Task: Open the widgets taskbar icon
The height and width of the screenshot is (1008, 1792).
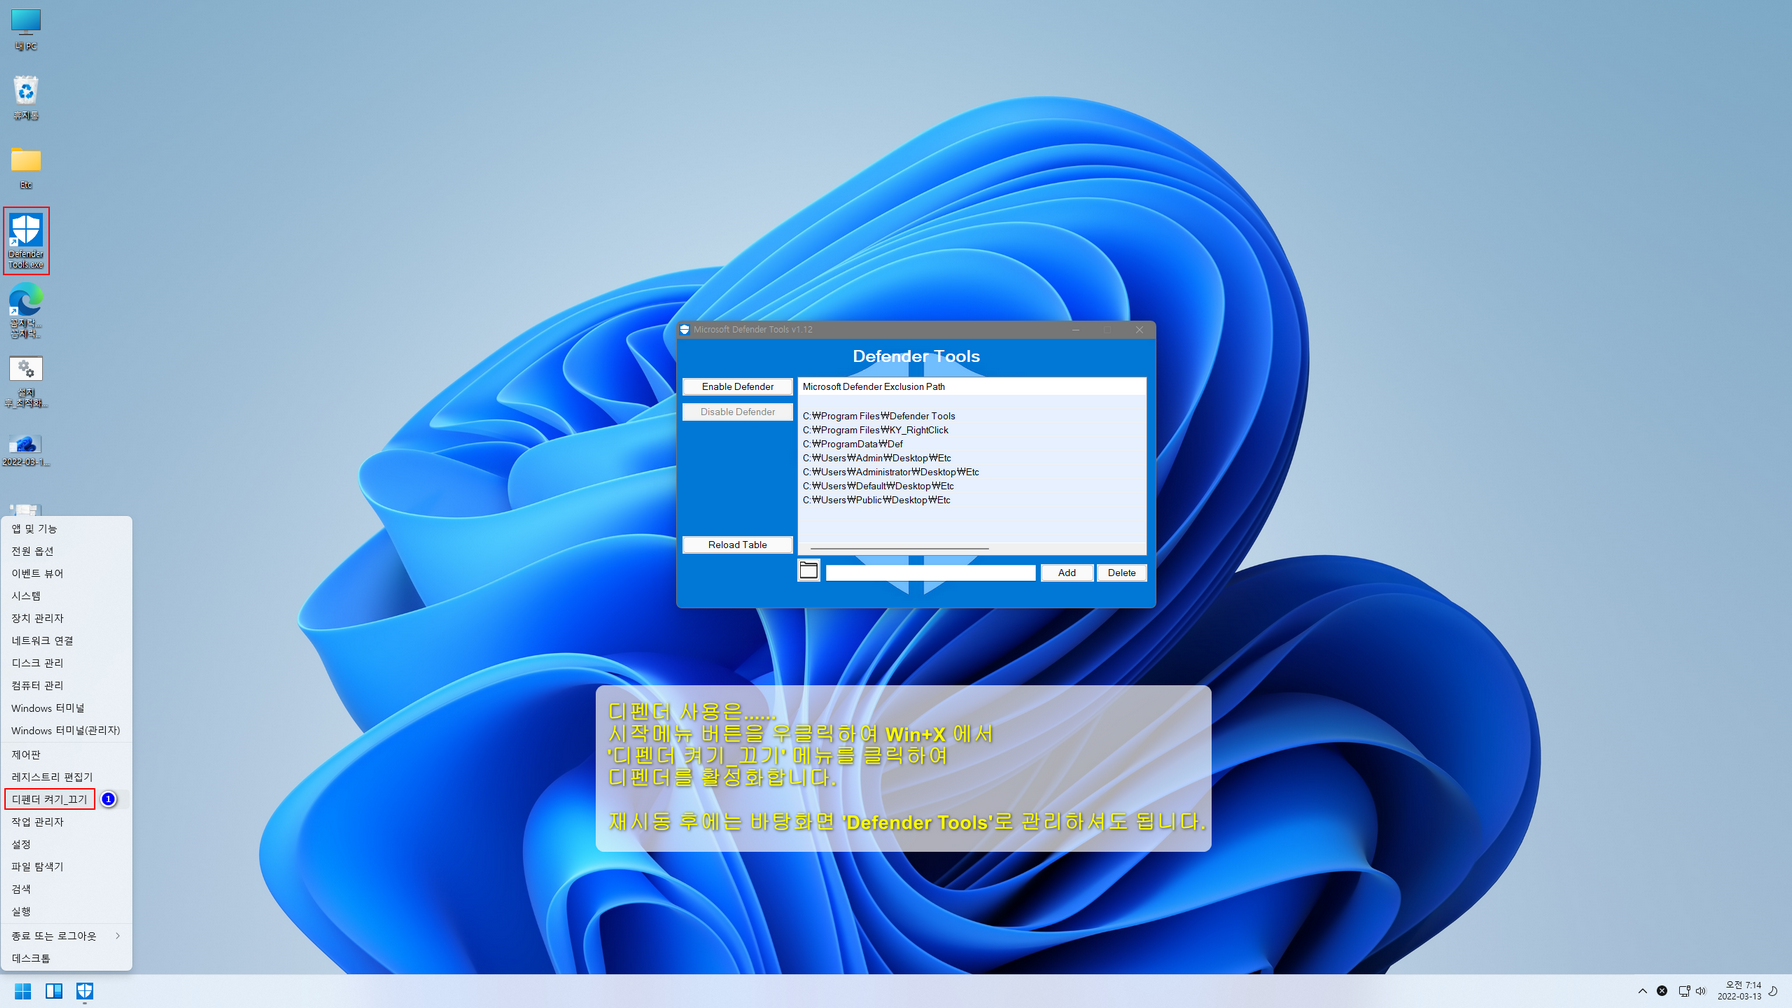Action: point(54,991)
